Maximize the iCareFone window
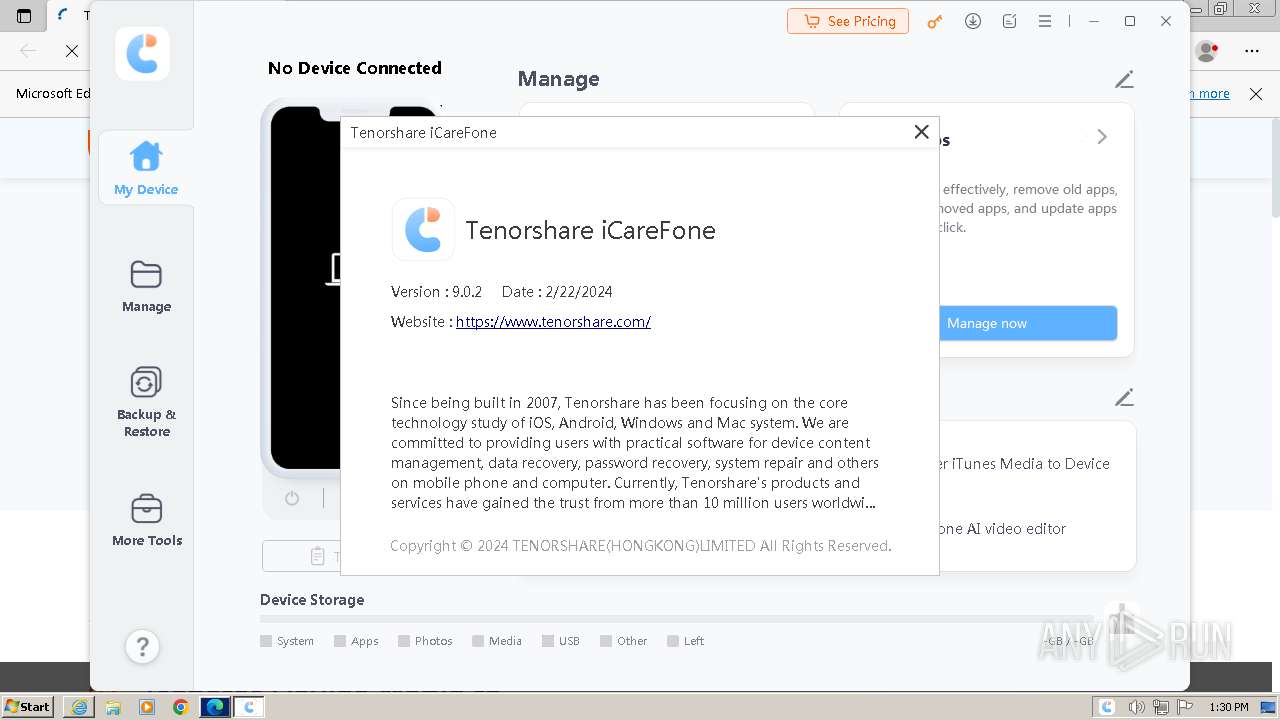Image resolution: width=1280 pixels, height=720 pixels. (x=1130, y=21)
